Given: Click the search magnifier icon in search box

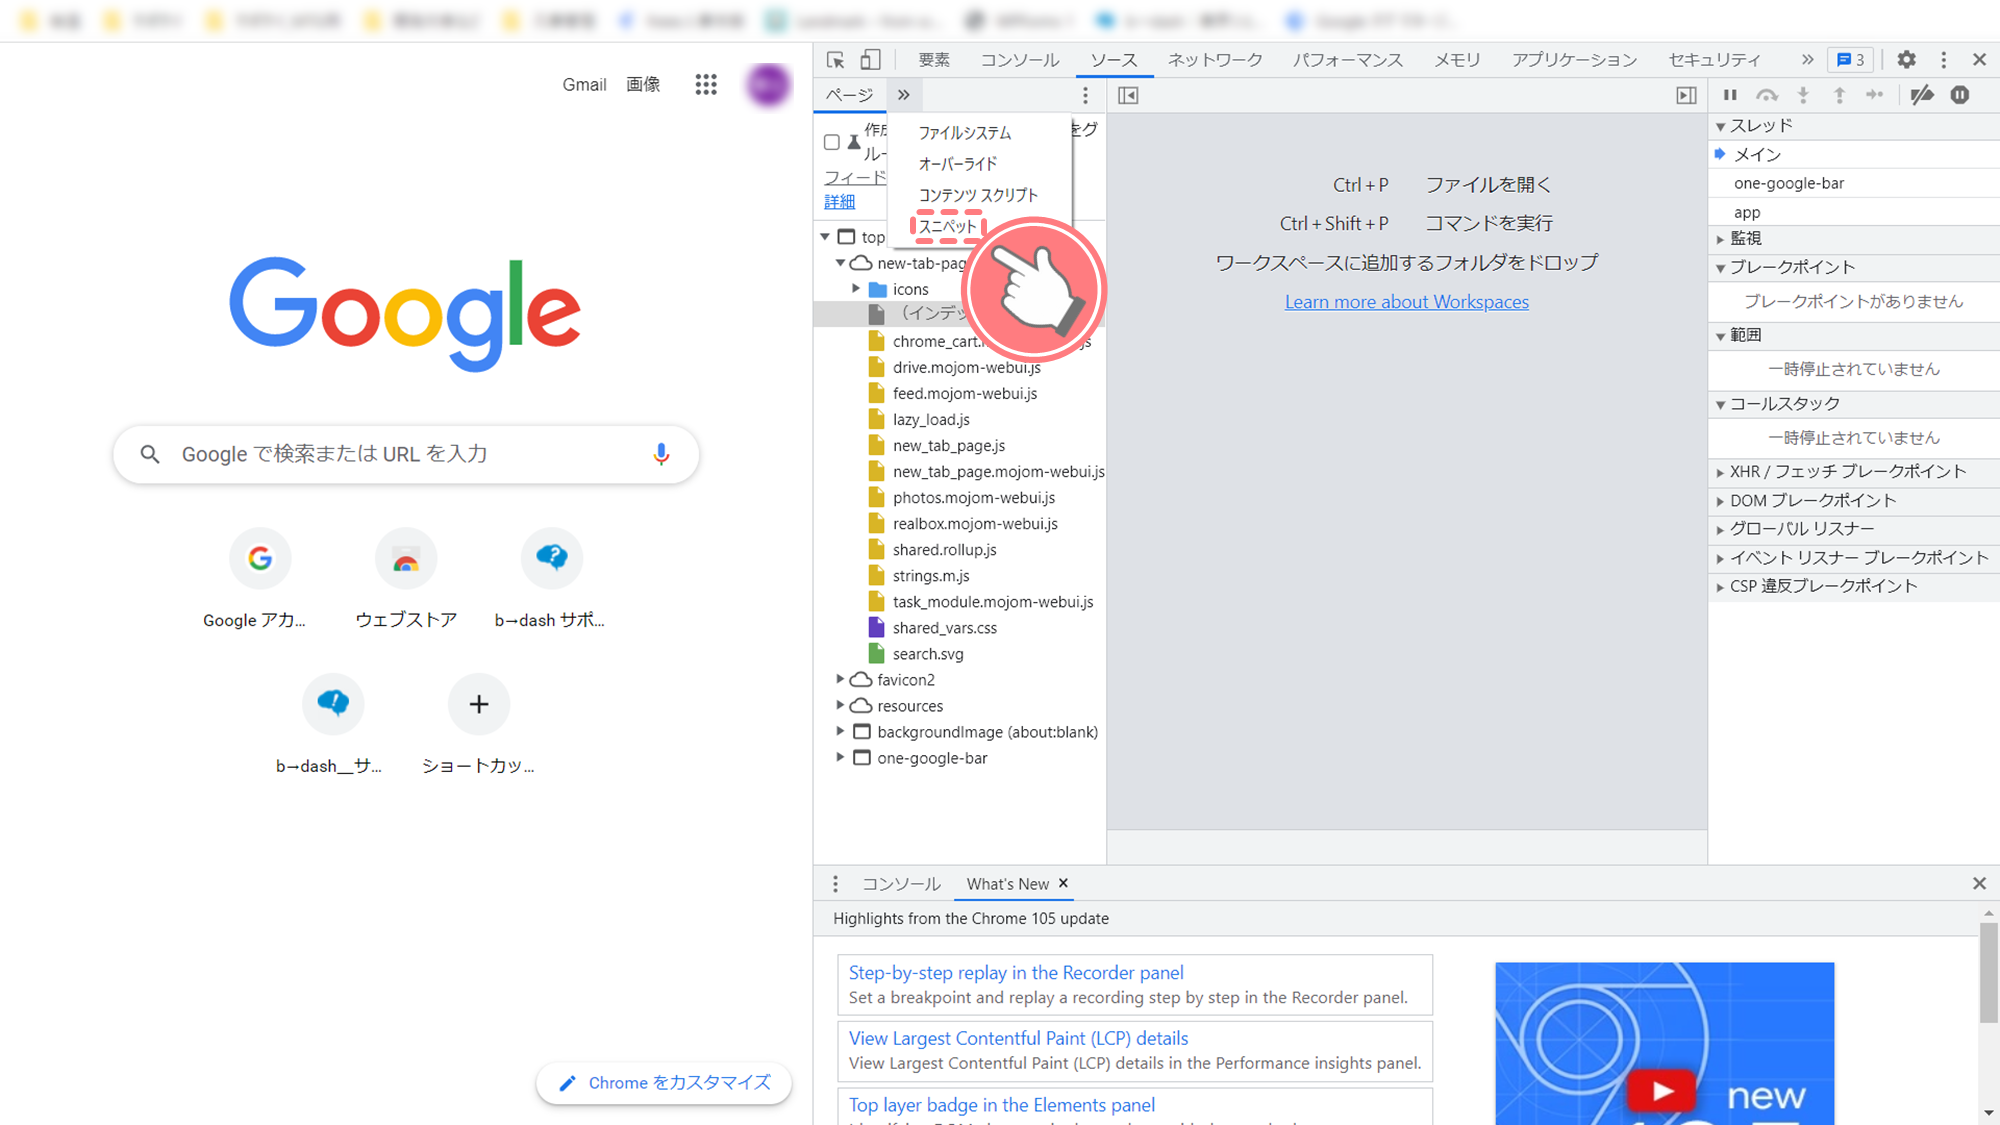Looking at the screenshot, I should pyautogui.click(x=150, y=454).
